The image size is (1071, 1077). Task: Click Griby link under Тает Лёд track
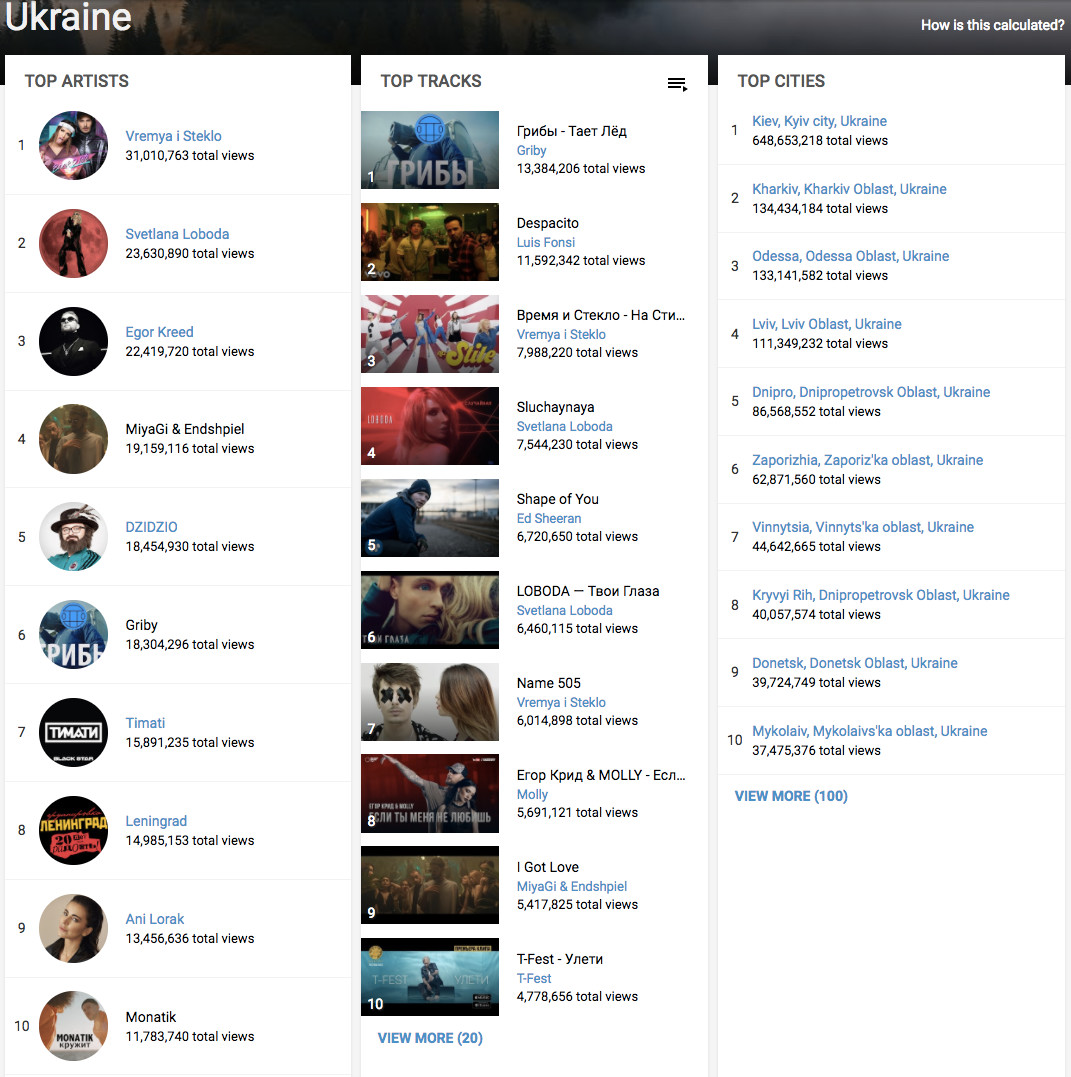[x=531, y=150]
